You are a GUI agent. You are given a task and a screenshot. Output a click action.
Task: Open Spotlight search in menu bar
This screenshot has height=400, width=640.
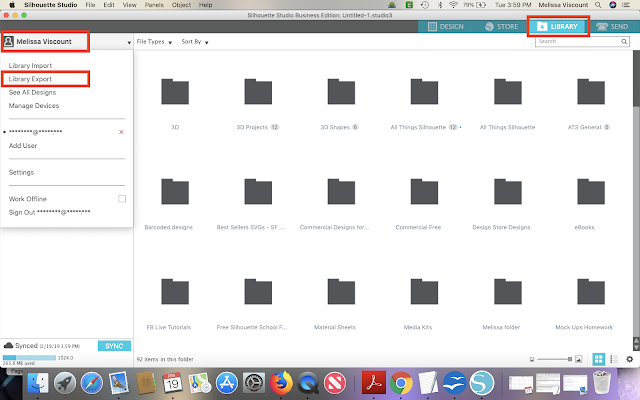coord(598,5)
